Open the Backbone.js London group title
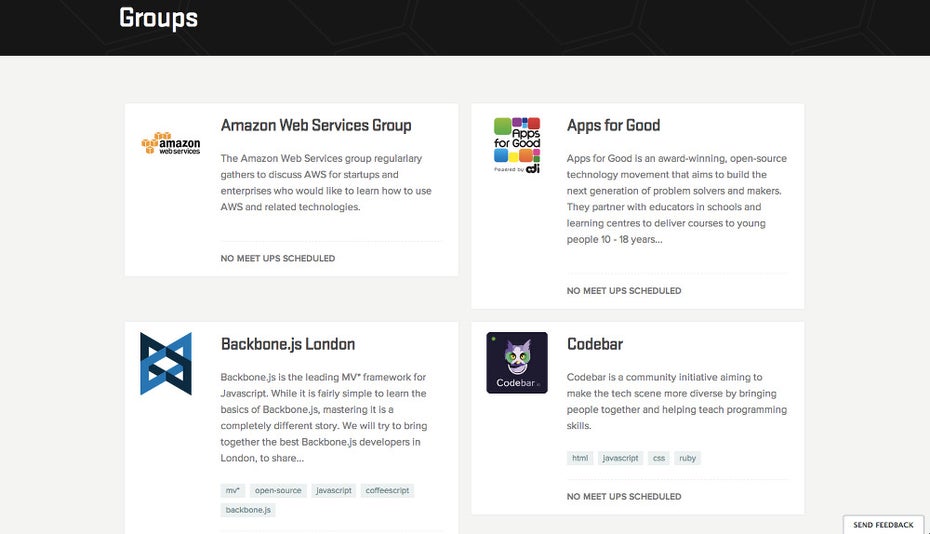 [x=288, y=344]
